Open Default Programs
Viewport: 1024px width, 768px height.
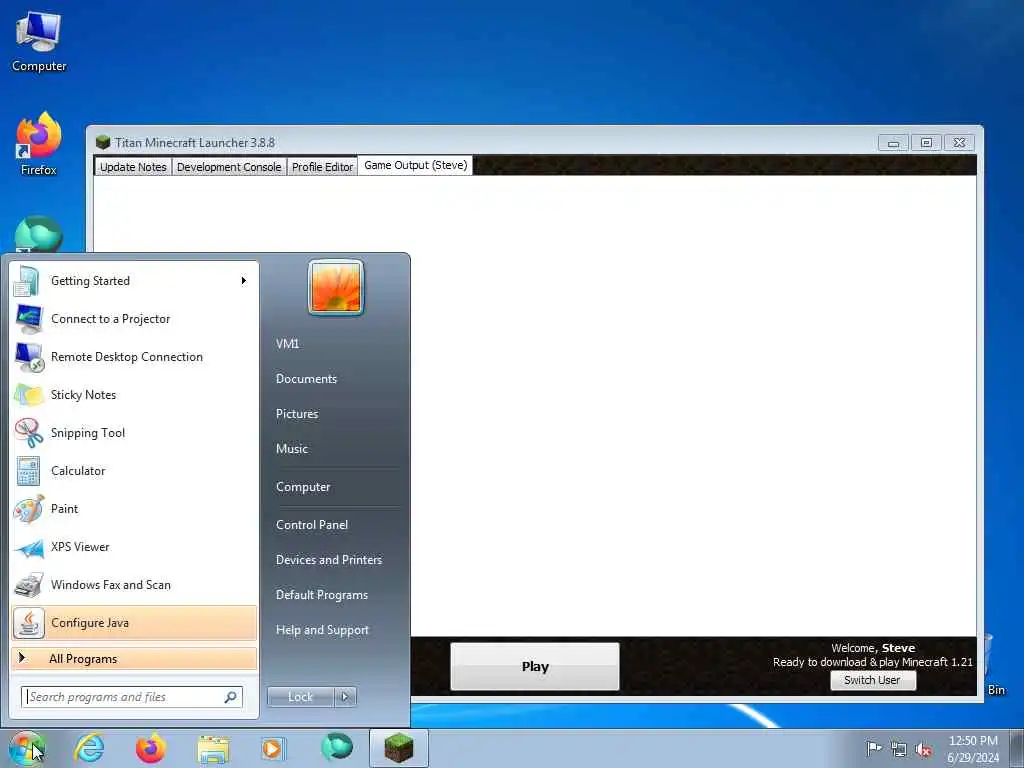pos(322,595)
